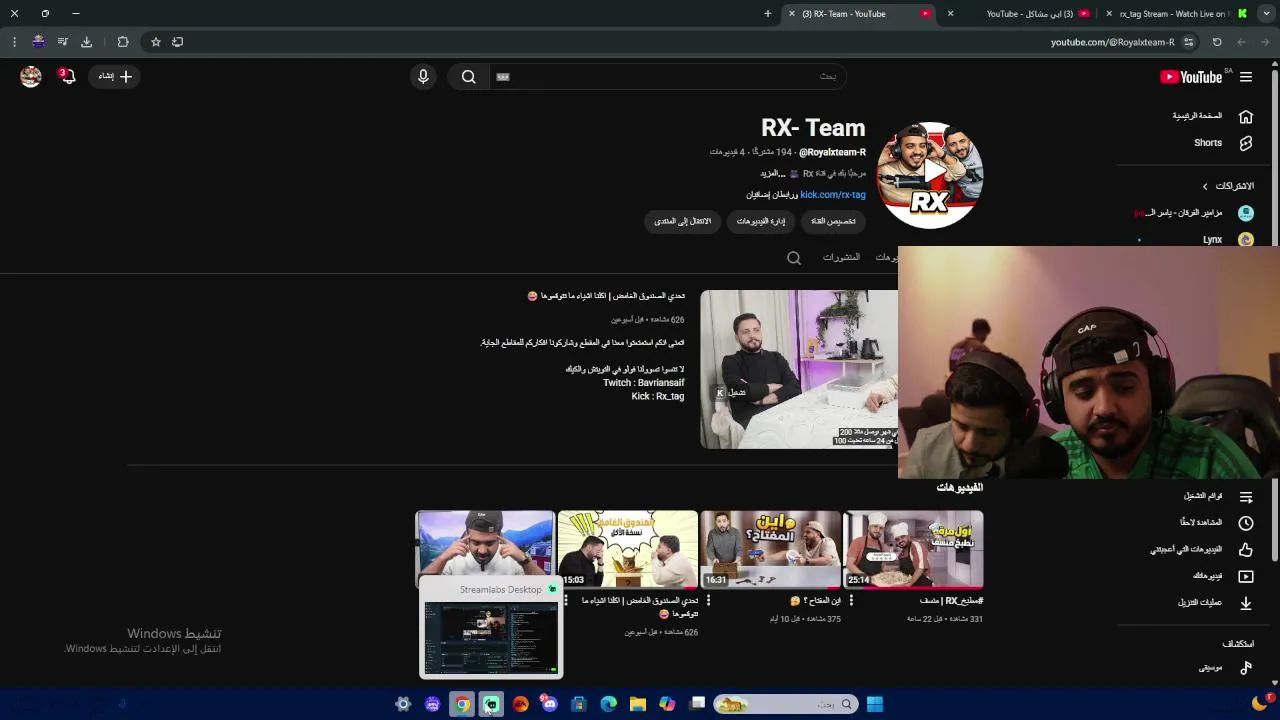Viewport: 1280px width, 720px height.
Task: Open the Chrome three-dot menu
Action: point(14,42)
